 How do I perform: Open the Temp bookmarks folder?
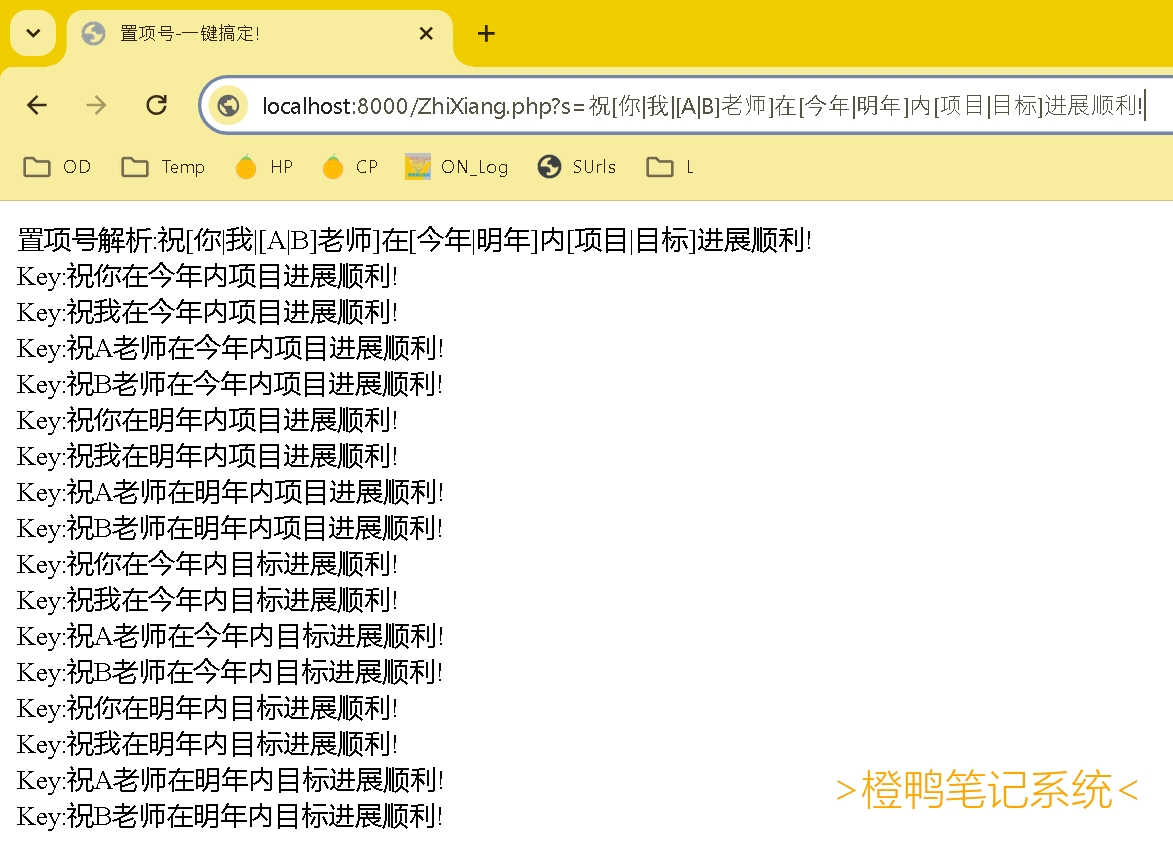pos(163,167)
